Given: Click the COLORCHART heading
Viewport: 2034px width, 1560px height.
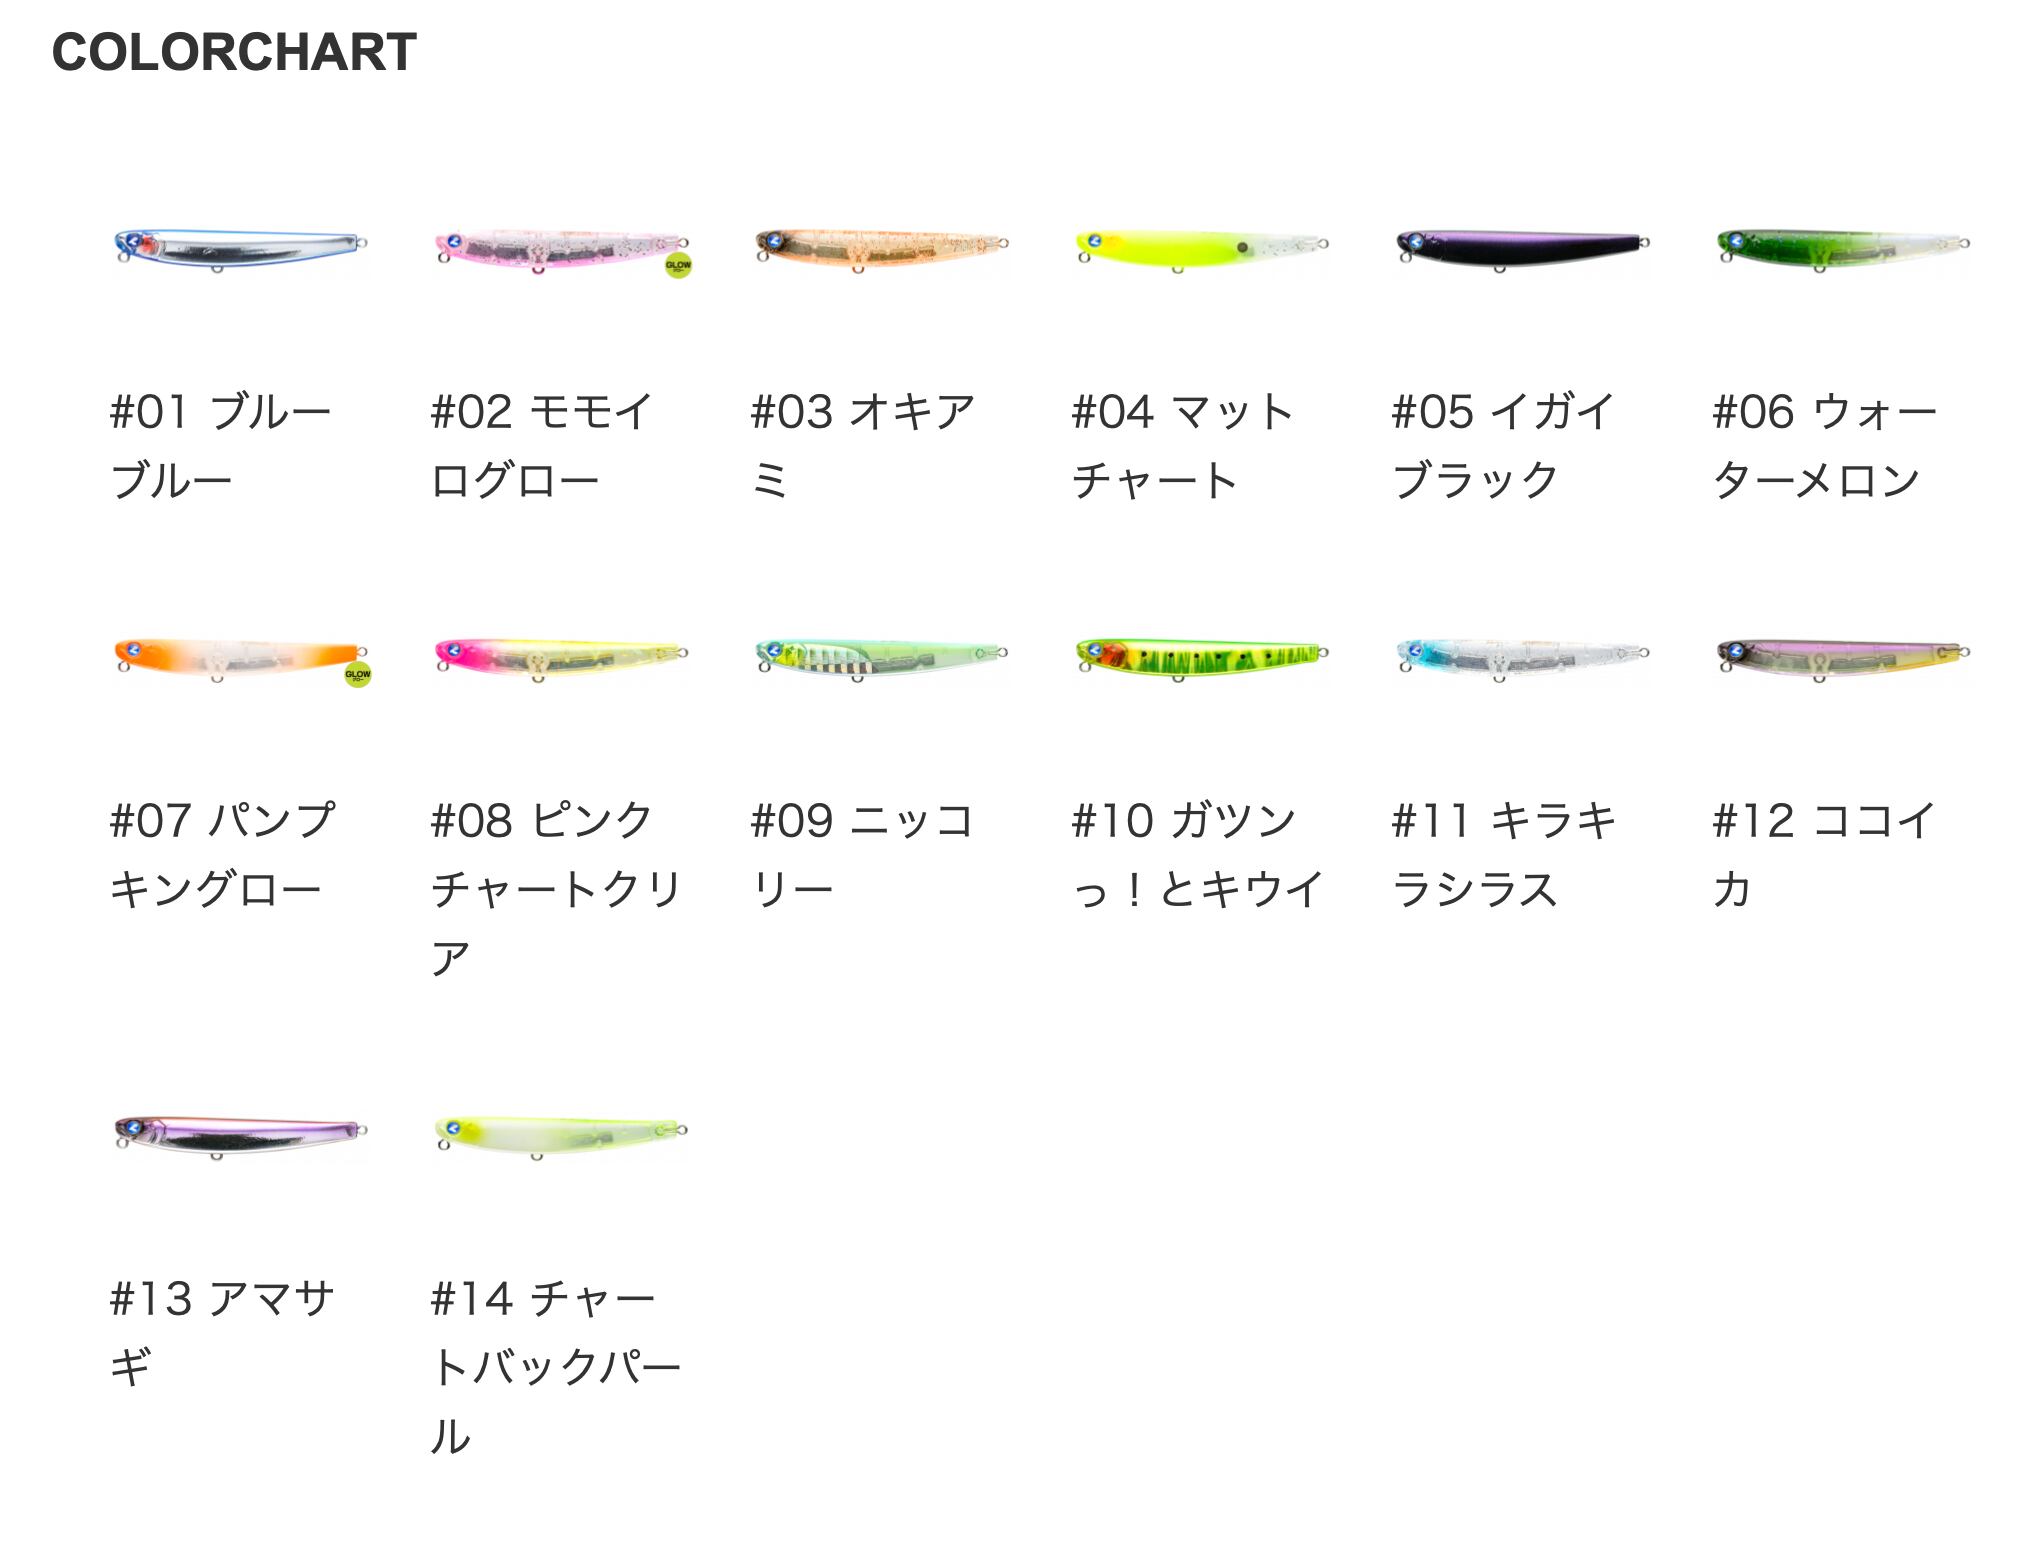Looking at the screenshot, I should 234,52.
